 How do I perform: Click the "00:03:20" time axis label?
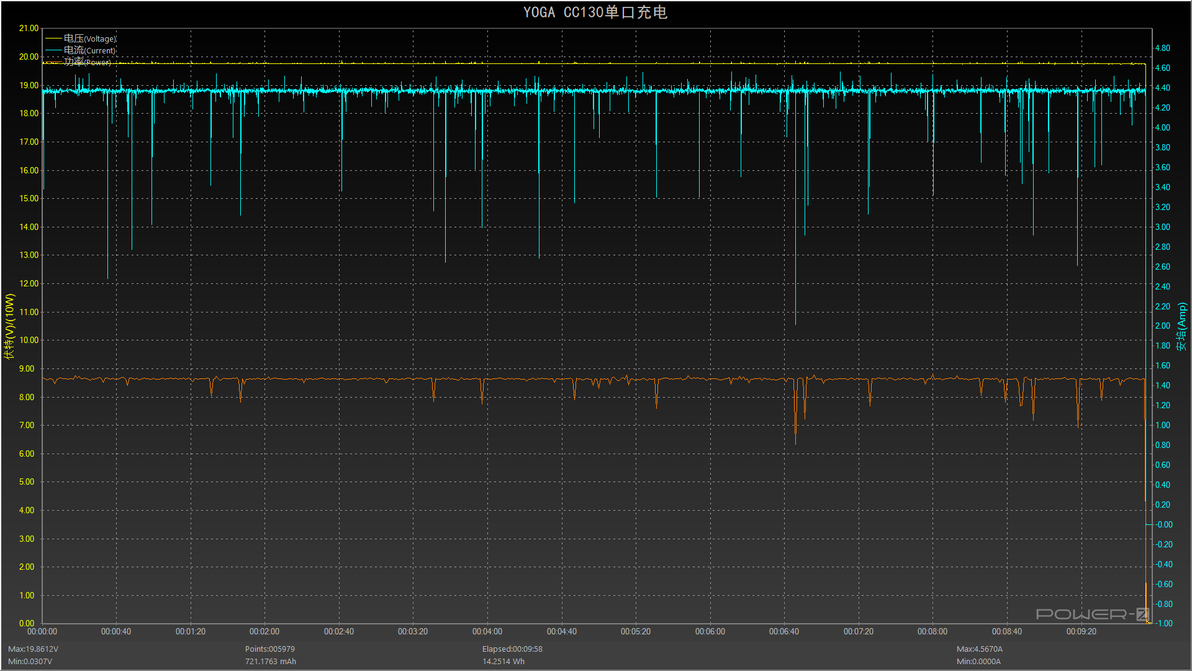413,631
